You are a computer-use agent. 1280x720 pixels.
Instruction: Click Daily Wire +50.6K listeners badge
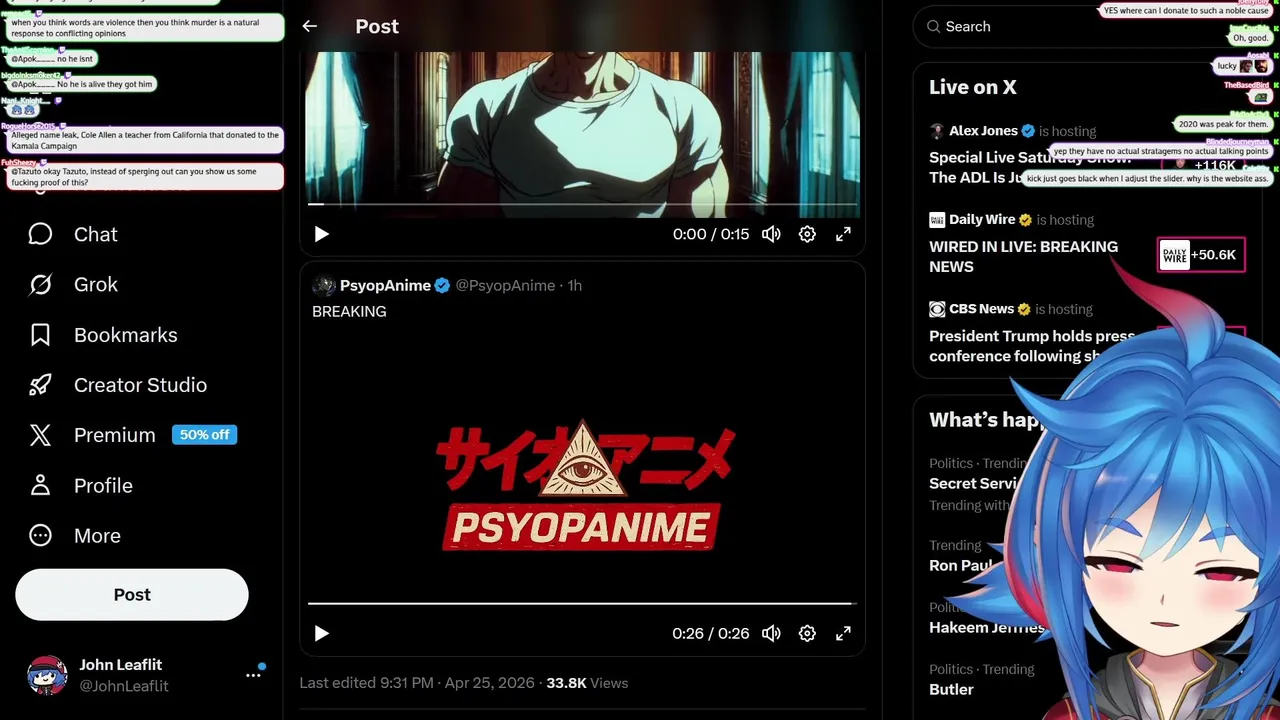(x=1201, y=255)
